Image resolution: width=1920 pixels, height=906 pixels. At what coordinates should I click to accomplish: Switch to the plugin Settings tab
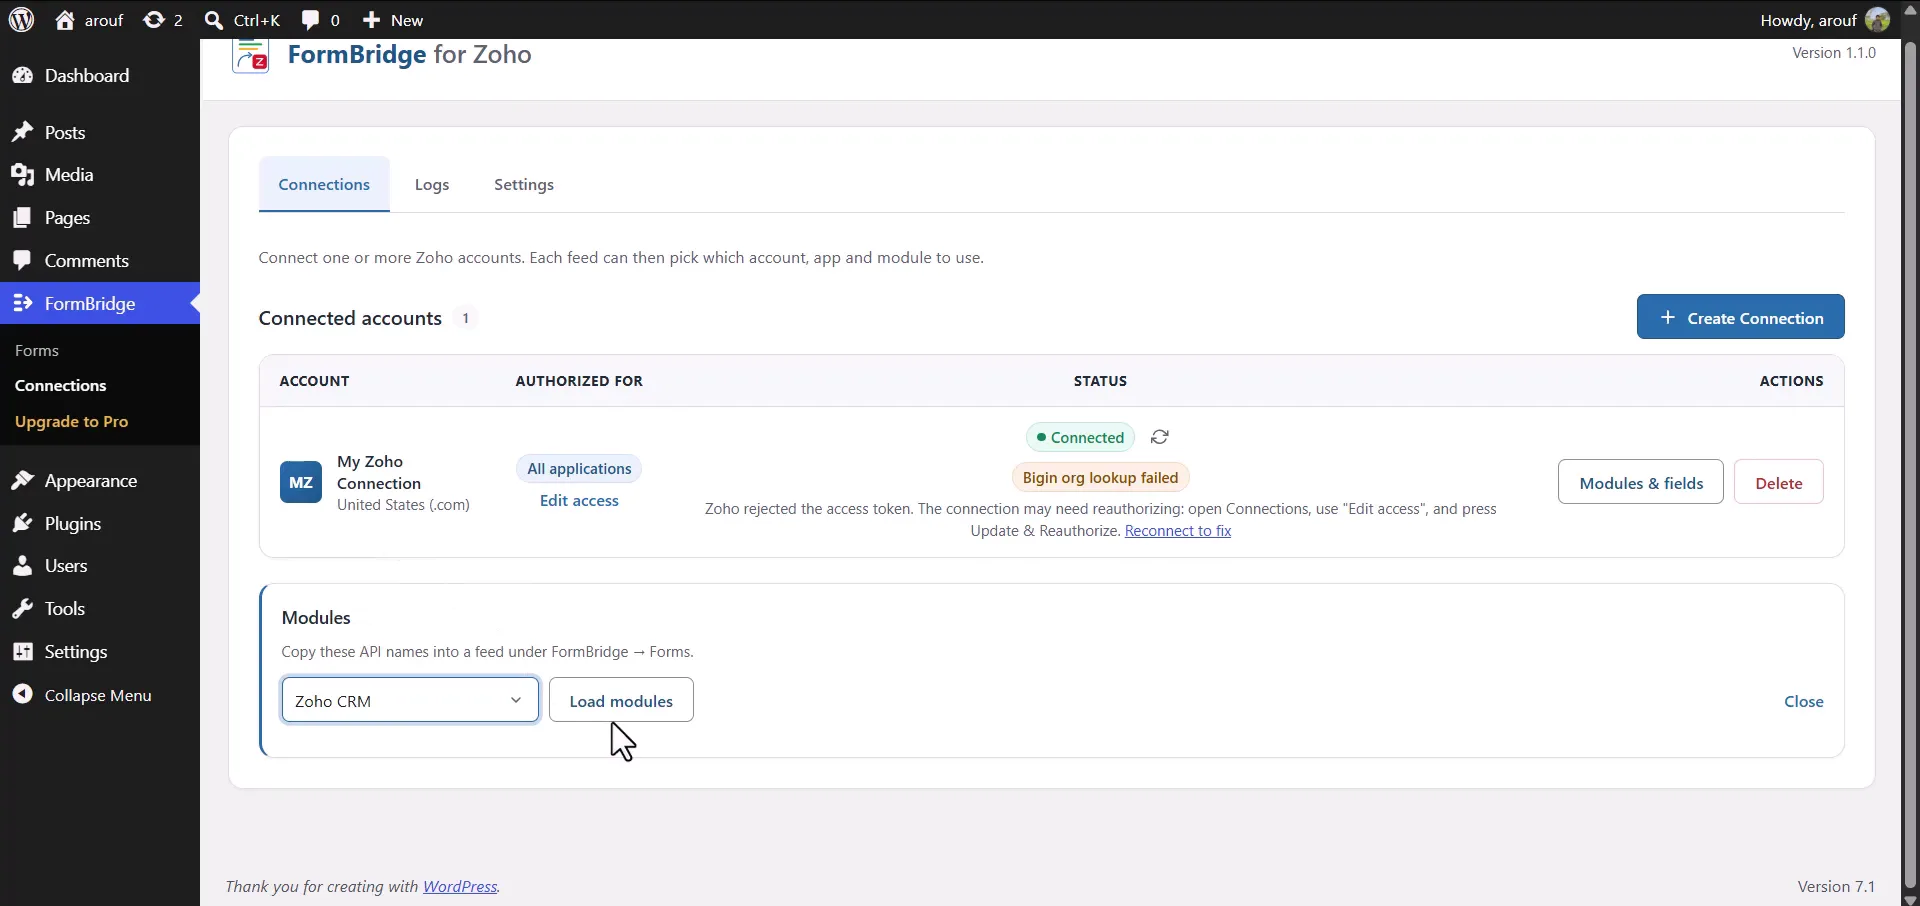tap(524, 184)
